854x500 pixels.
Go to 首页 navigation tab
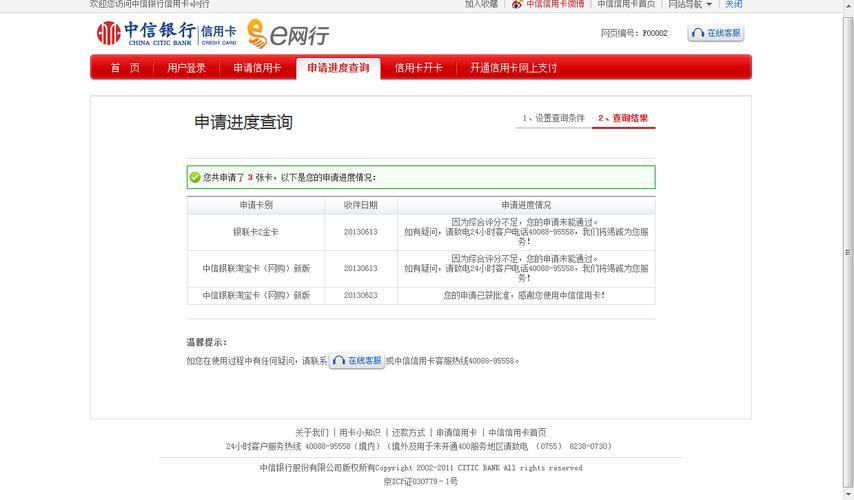(125, 68)
